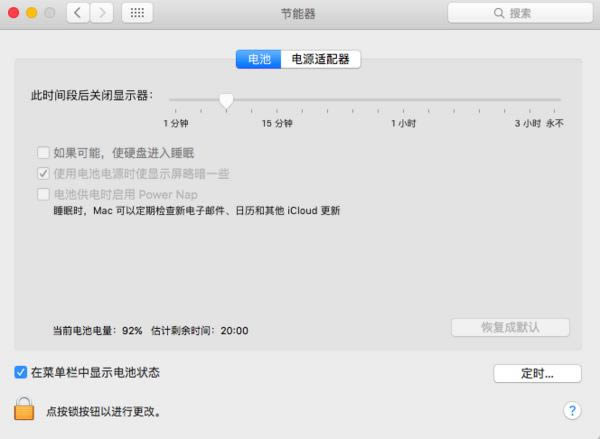Click the 此时间段后关闭显示器 label
Image resolution: width=600 pixels, height=439 pixels.
pyautogui.click(x=92, y=95)
